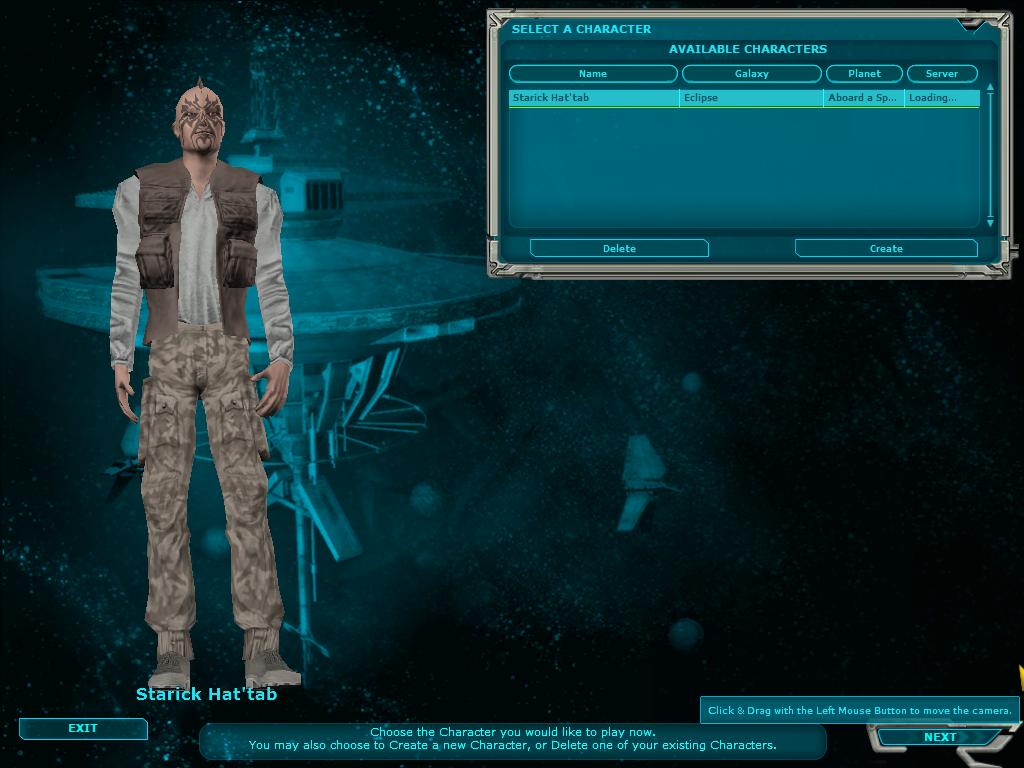The image size is (1024, 768).
Task: Click the camera drag tooltip box
Action: coord(859,710)
